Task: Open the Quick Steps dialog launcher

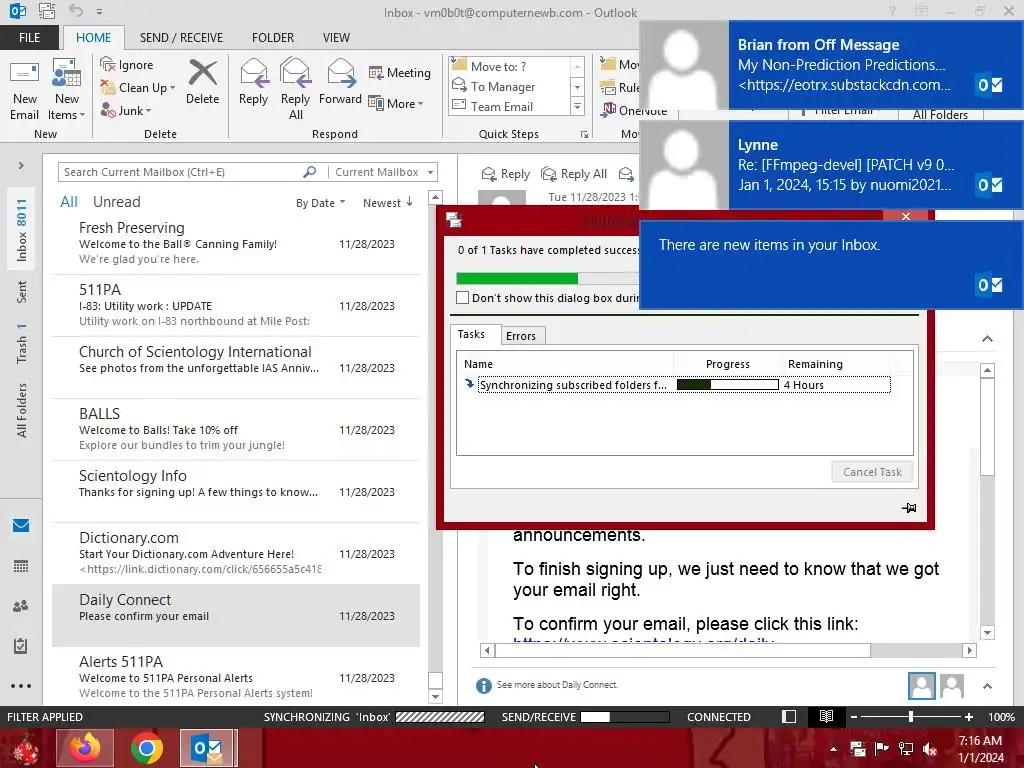Action: tap(584, 135)
